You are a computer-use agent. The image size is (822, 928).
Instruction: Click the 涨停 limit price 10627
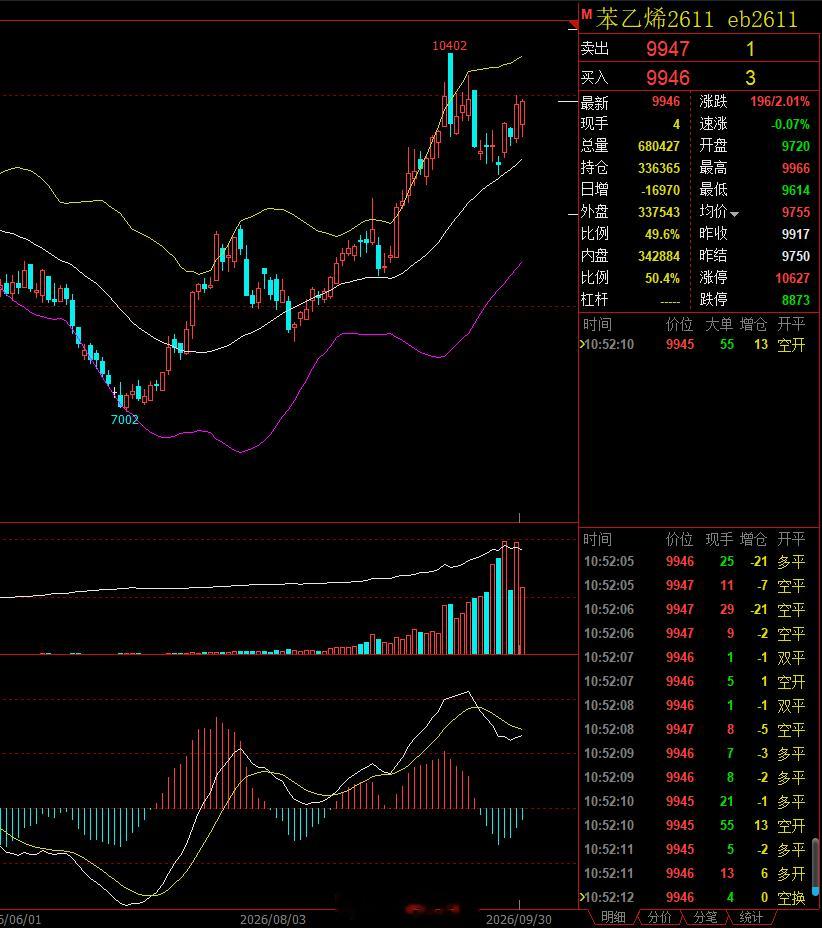pos(792,278)
